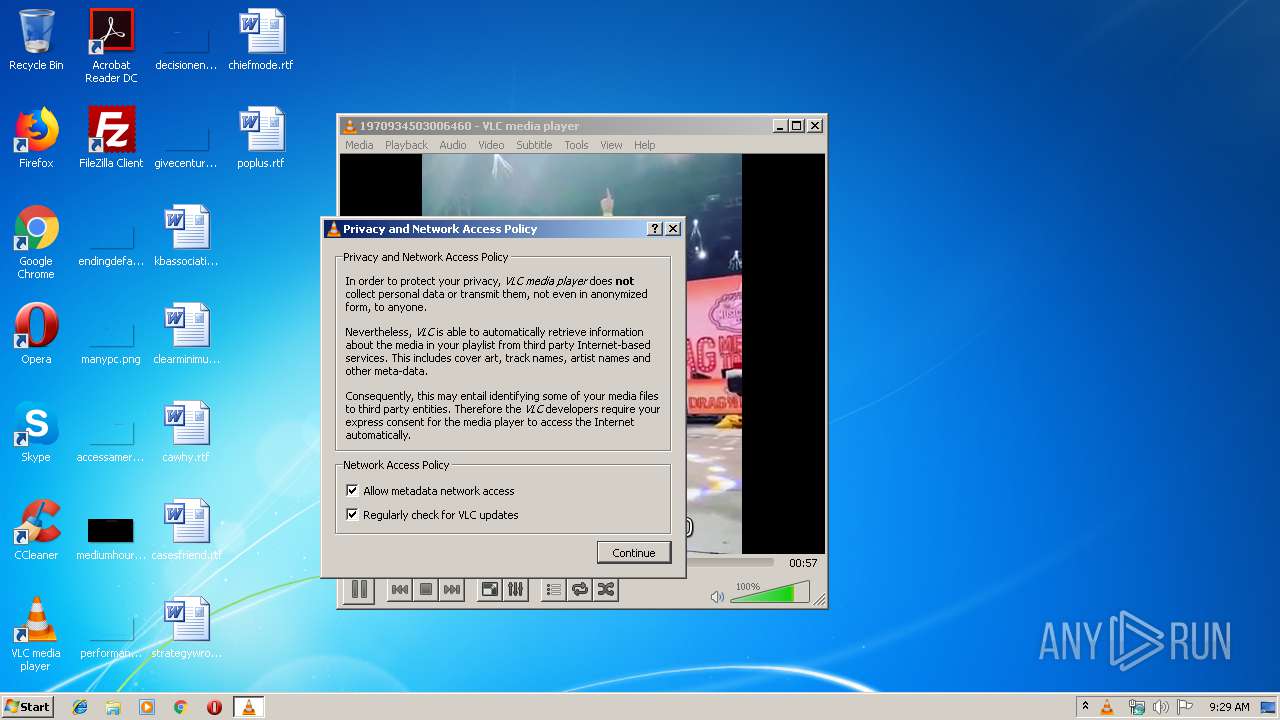Viewport: 1280px width, 720px height.
Task: Toggle Regularly check for VLC updates
Action: click(352, 515)
